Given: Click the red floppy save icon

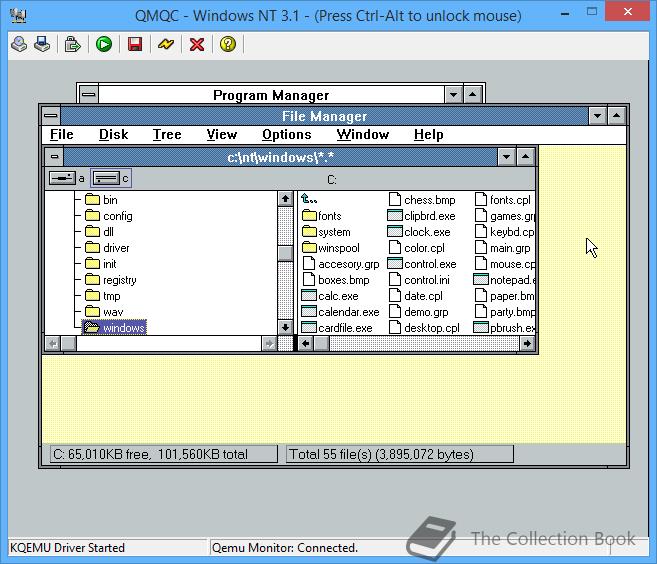Looking at the screenshot, I should tap(135, 44).
